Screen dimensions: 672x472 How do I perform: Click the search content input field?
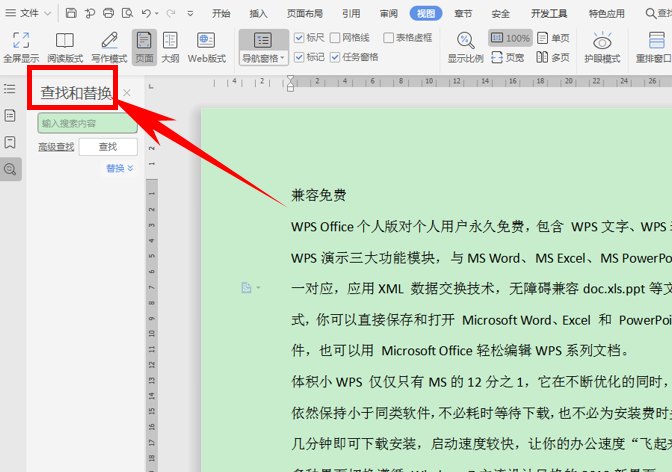(87, 123)
